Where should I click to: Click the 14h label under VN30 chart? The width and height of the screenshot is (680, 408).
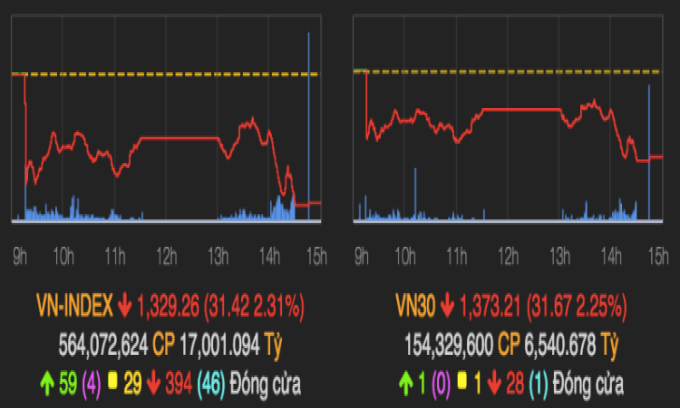611,257
